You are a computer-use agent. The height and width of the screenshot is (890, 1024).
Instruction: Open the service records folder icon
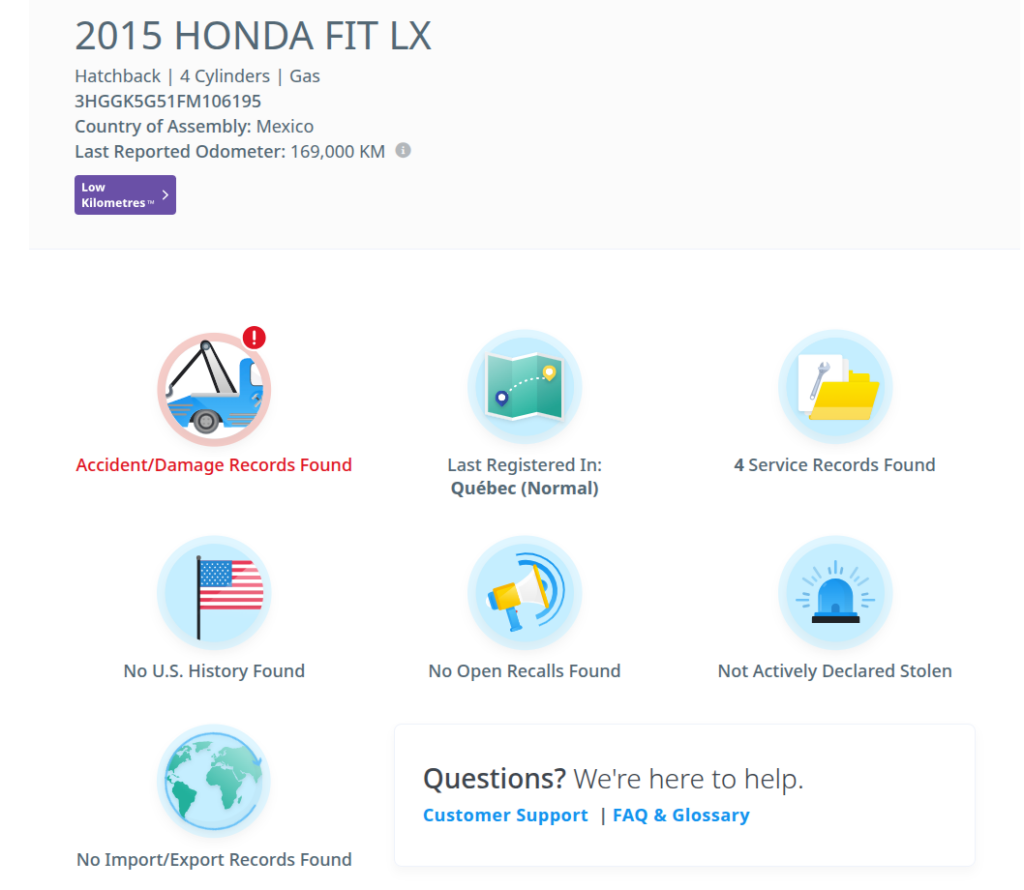click(x=835, y=387)
